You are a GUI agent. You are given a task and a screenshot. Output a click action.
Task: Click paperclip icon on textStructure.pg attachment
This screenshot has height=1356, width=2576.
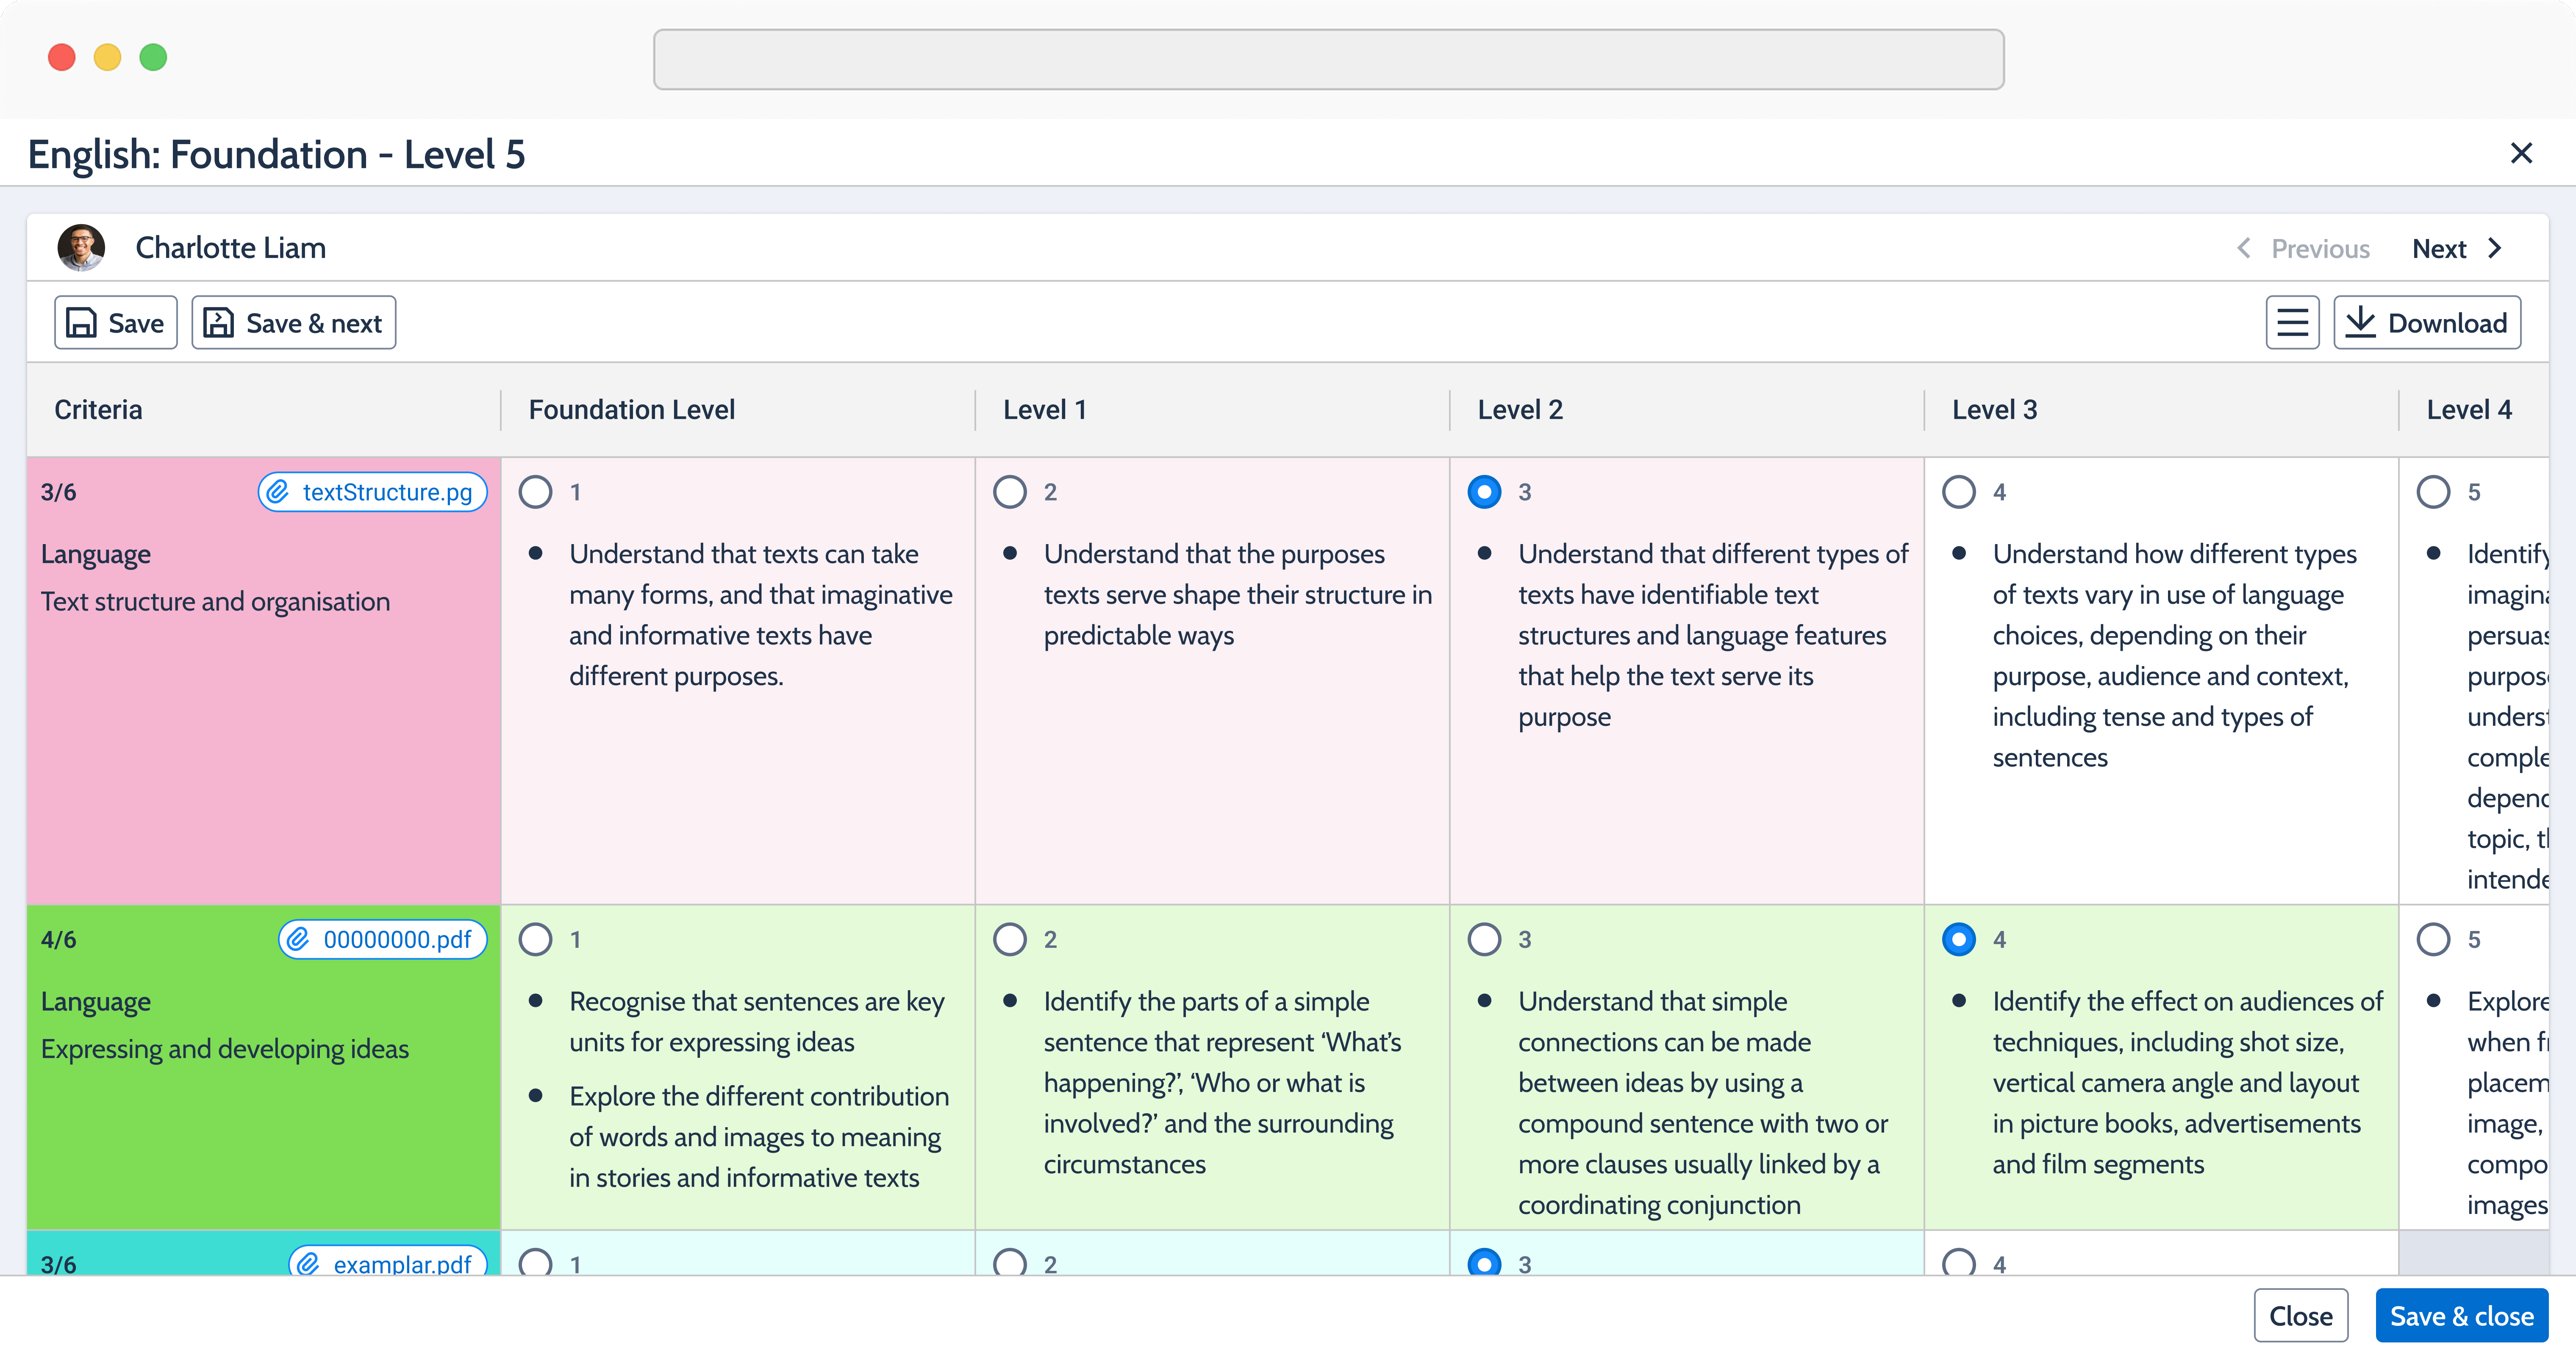[x=278, y=492]
